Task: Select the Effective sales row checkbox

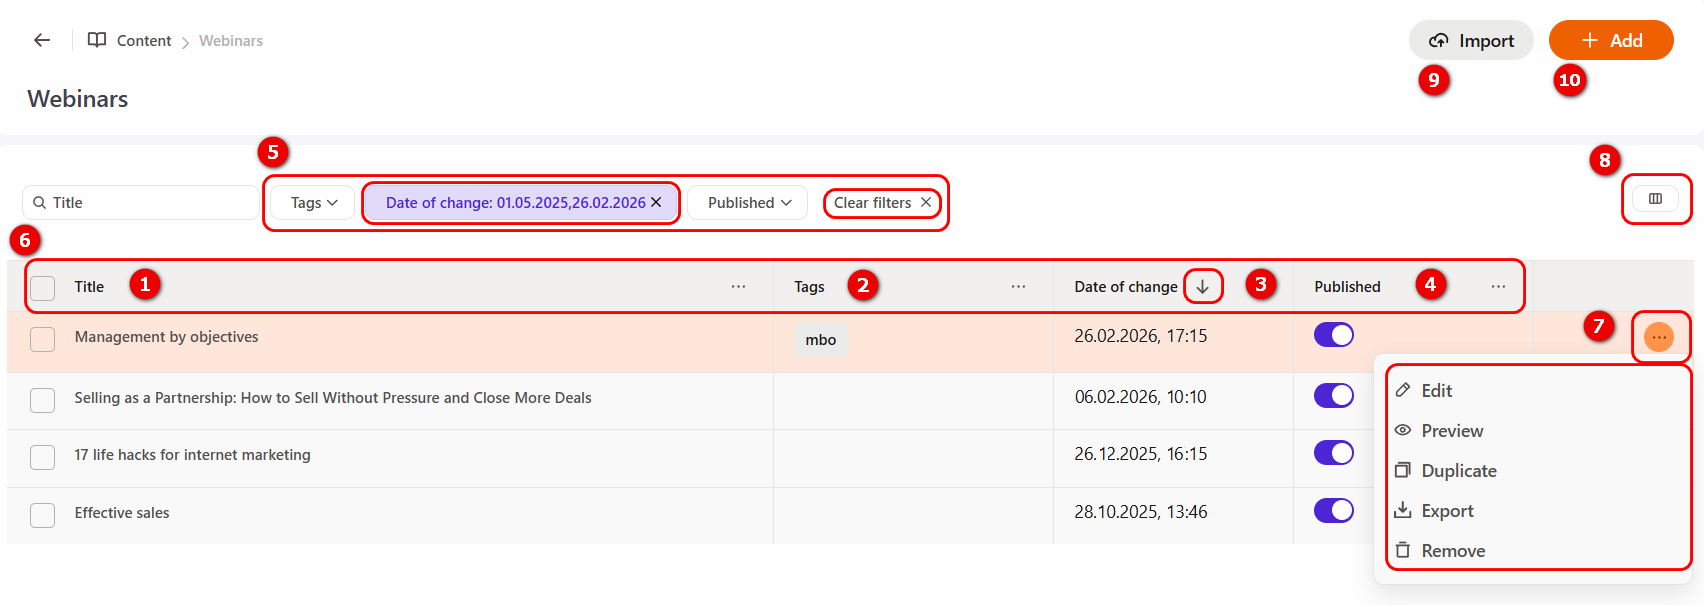Action: point(43,515)
